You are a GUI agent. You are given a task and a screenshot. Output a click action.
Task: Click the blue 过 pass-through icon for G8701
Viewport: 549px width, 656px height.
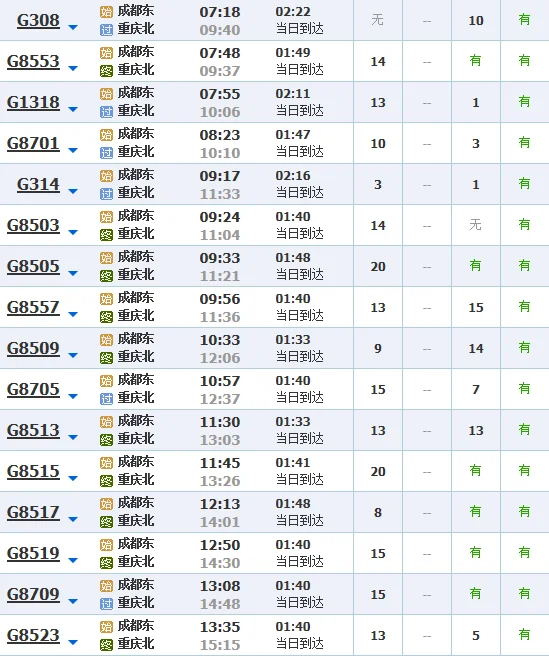tap(106, 153)
